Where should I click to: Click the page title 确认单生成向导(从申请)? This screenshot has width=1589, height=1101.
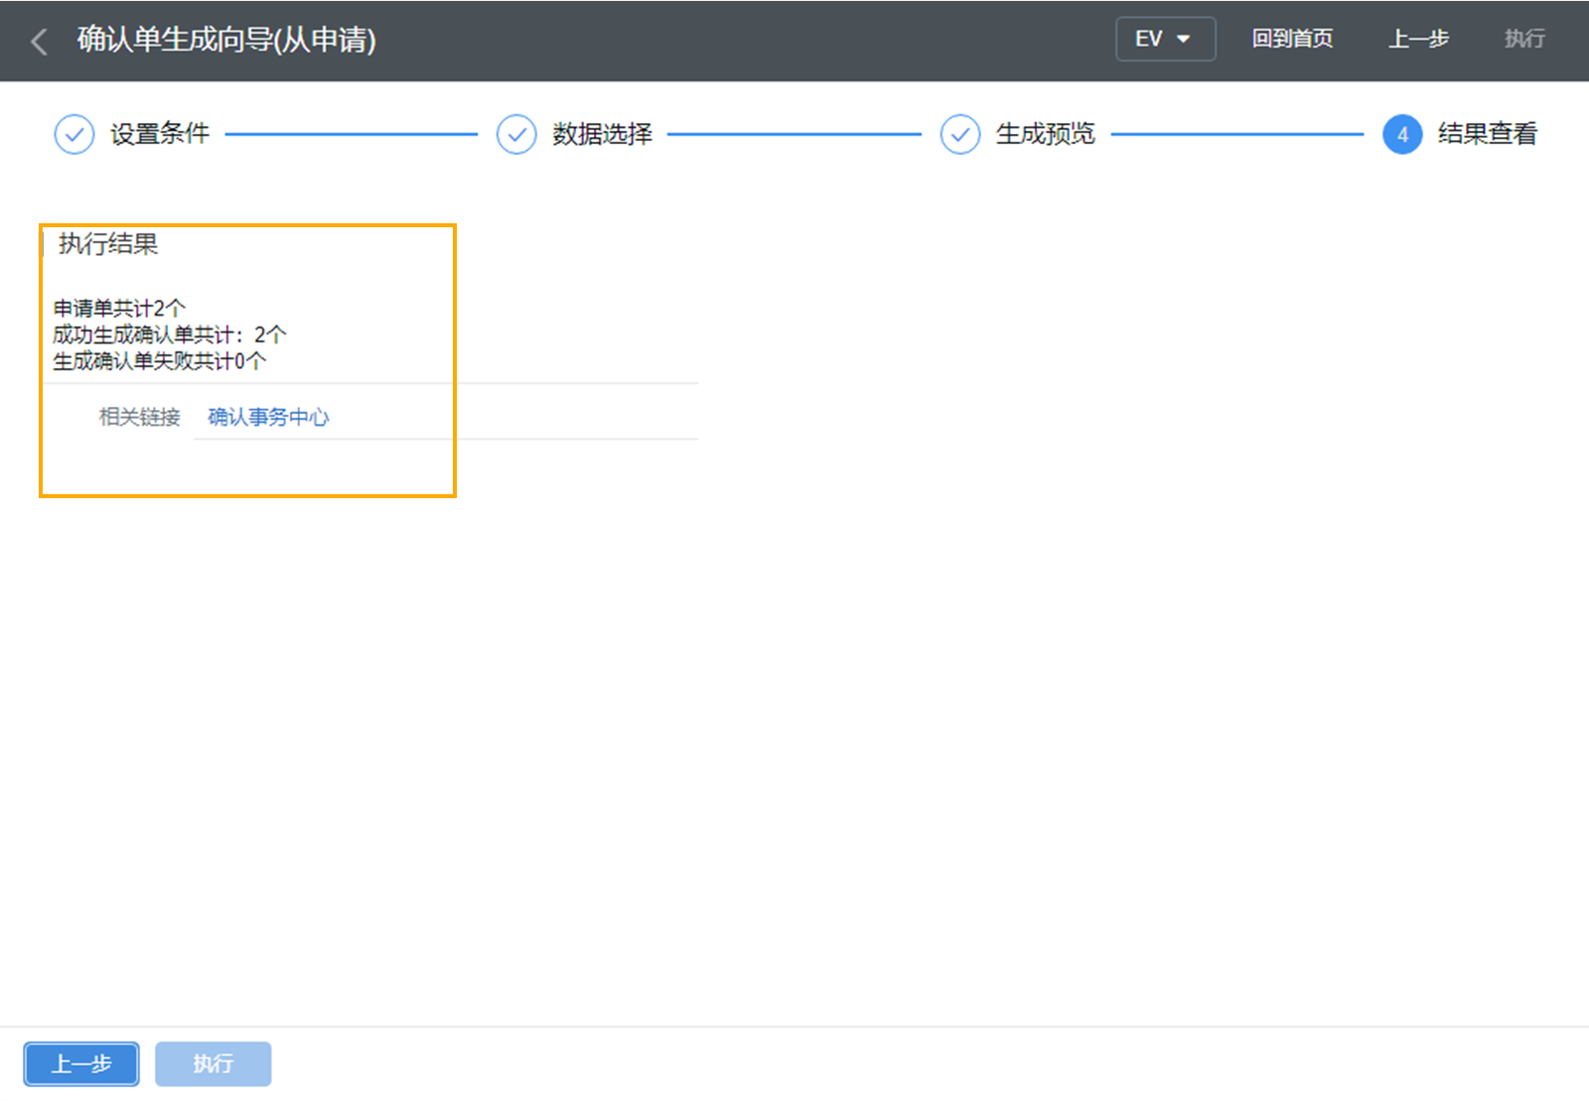coord(227,40)
